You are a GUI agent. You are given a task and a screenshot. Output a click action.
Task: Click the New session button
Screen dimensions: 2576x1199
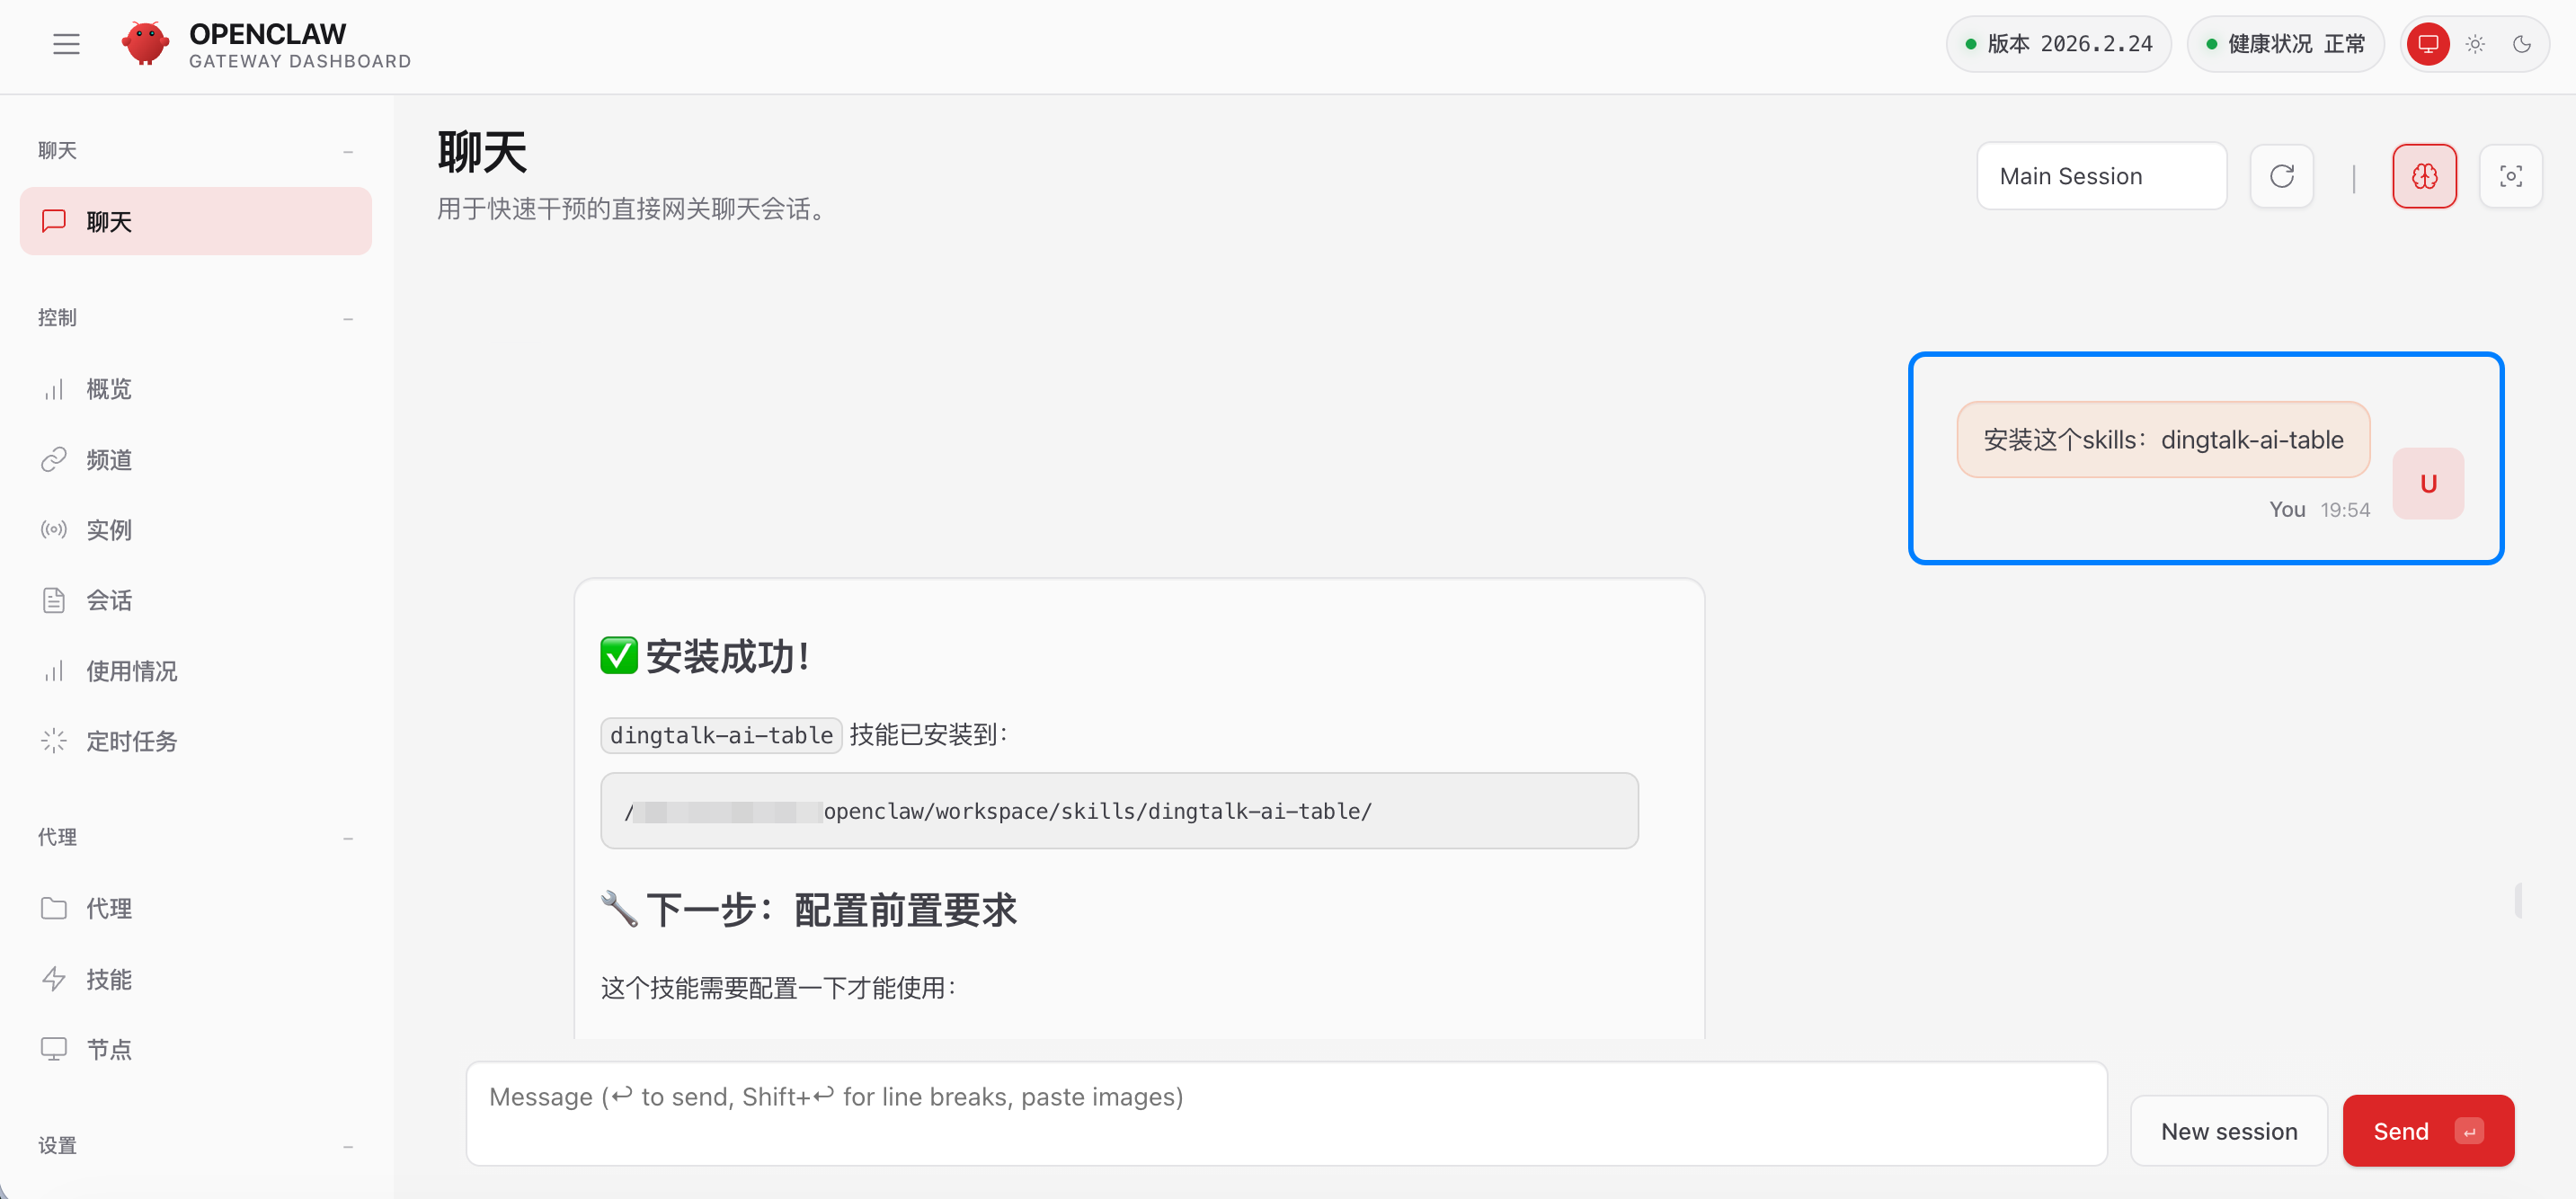click(x=2228, y=1131)
